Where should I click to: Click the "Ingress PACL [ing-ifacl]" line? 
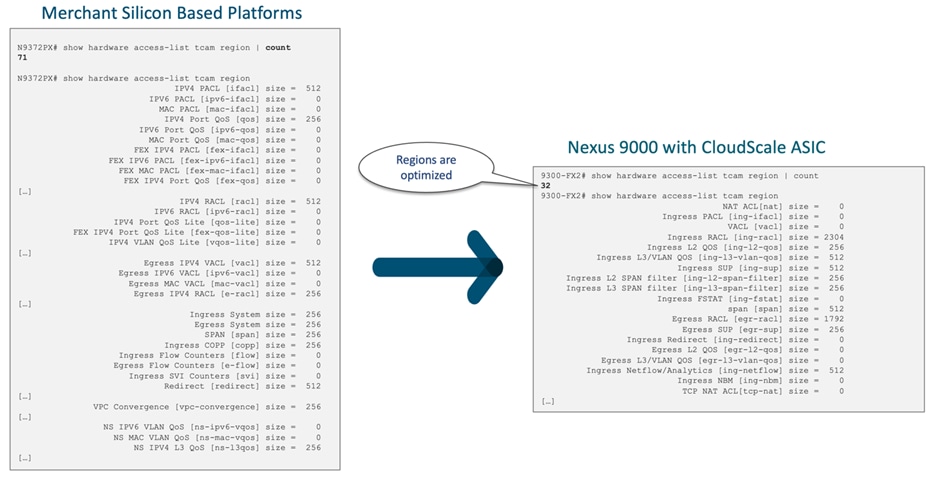[753, 217]
